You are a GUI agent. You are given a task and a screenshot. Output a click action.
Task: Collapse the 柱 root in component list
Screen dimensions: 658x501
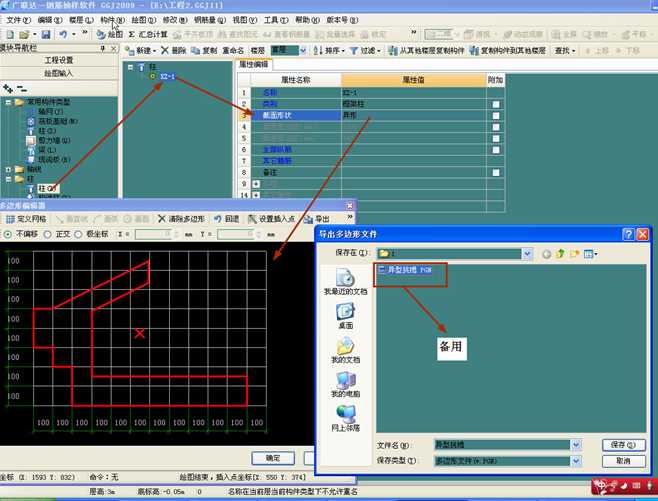[131, 67]
